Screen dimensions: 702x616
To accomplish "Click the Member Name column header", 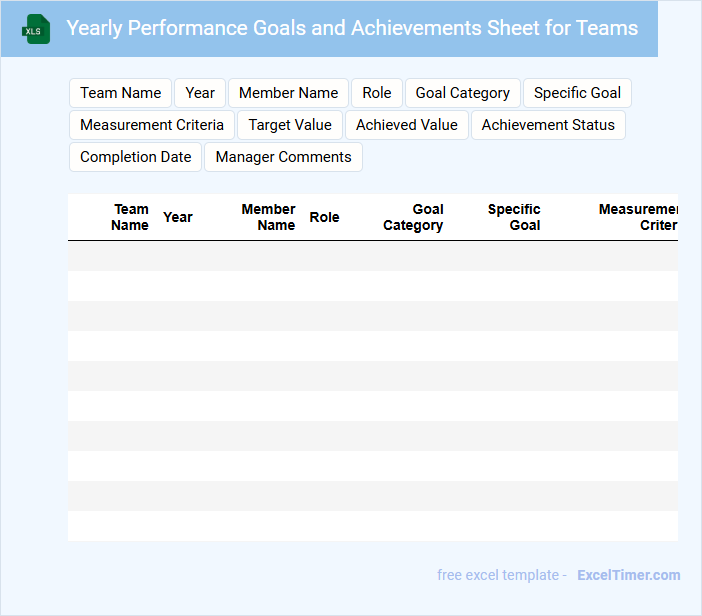I will (268, 217).
